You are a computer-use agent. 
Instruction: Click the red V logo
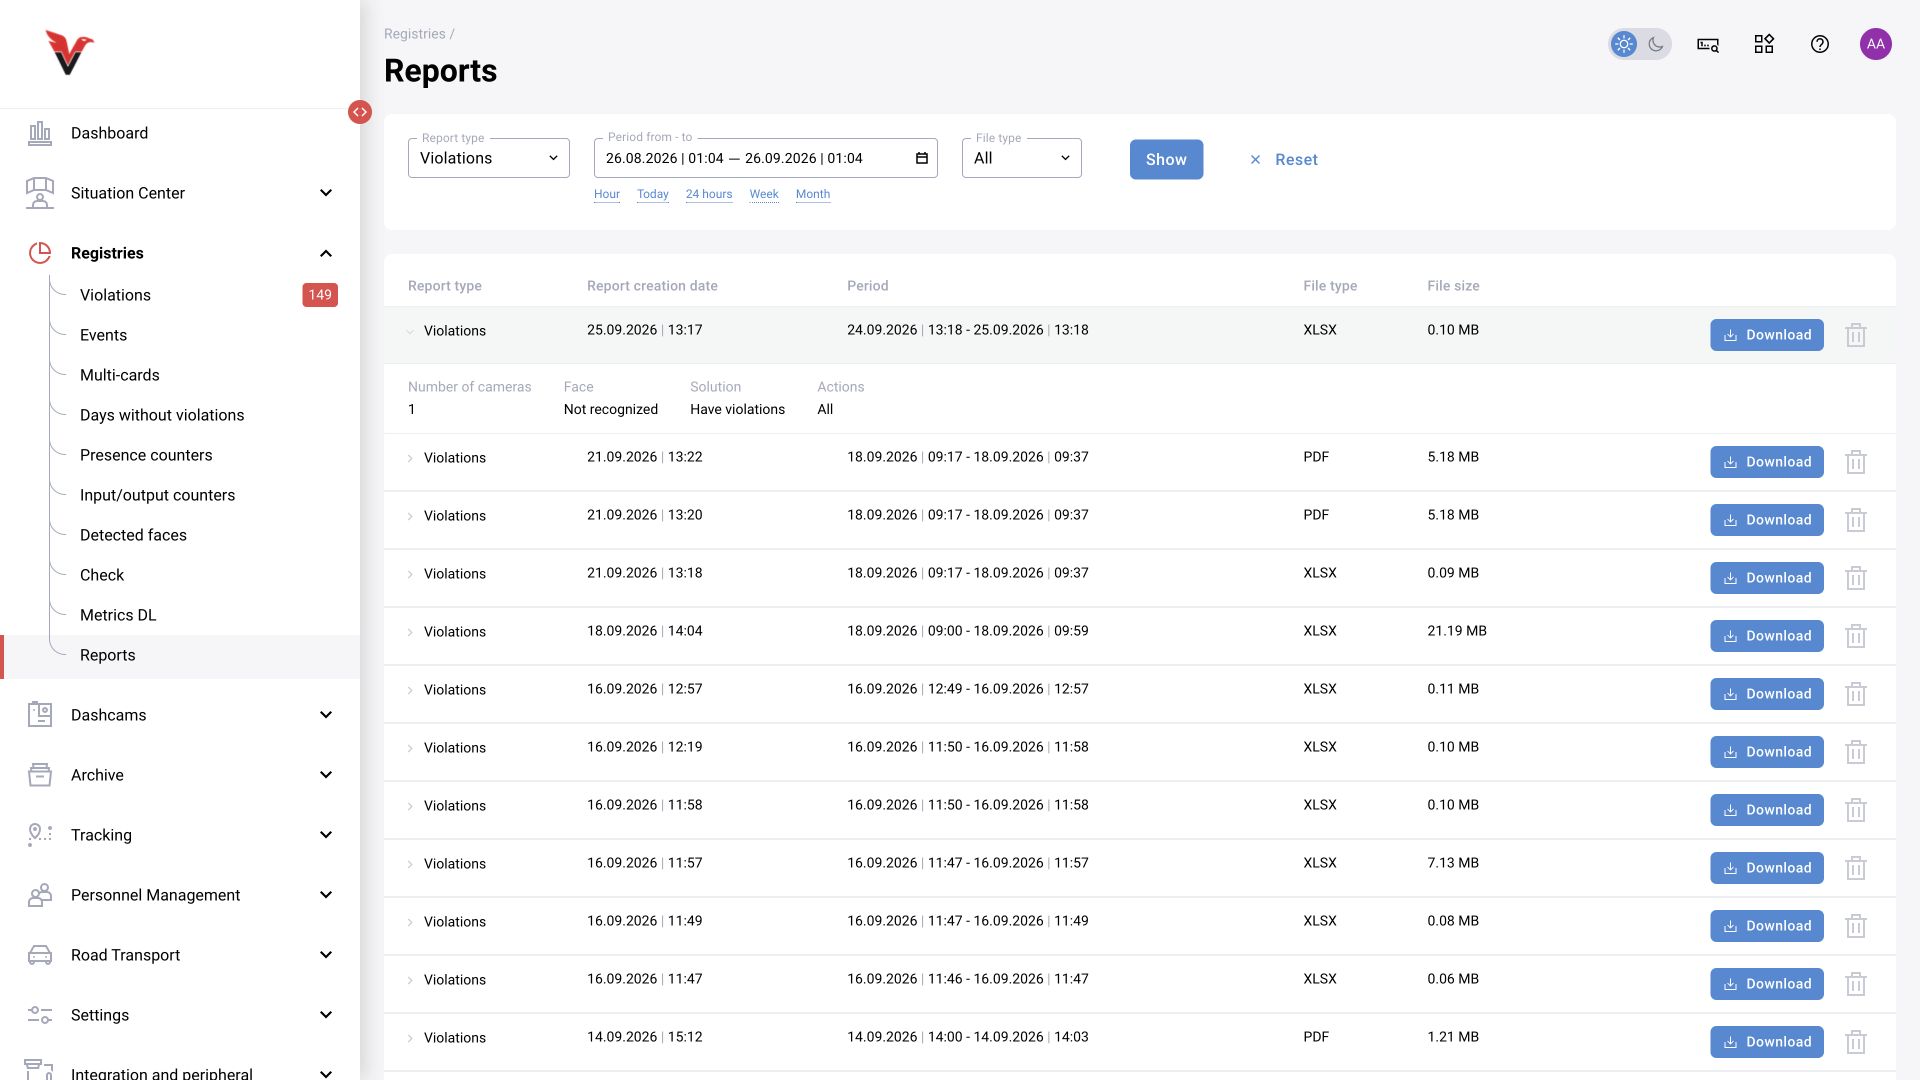pyautogui.click(x=69, y=52)
